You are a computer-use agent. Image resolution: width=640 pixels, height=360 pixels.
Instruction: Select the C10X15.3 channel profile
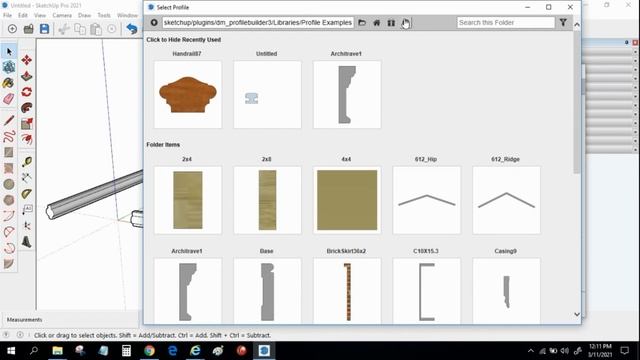pos(427,291)
